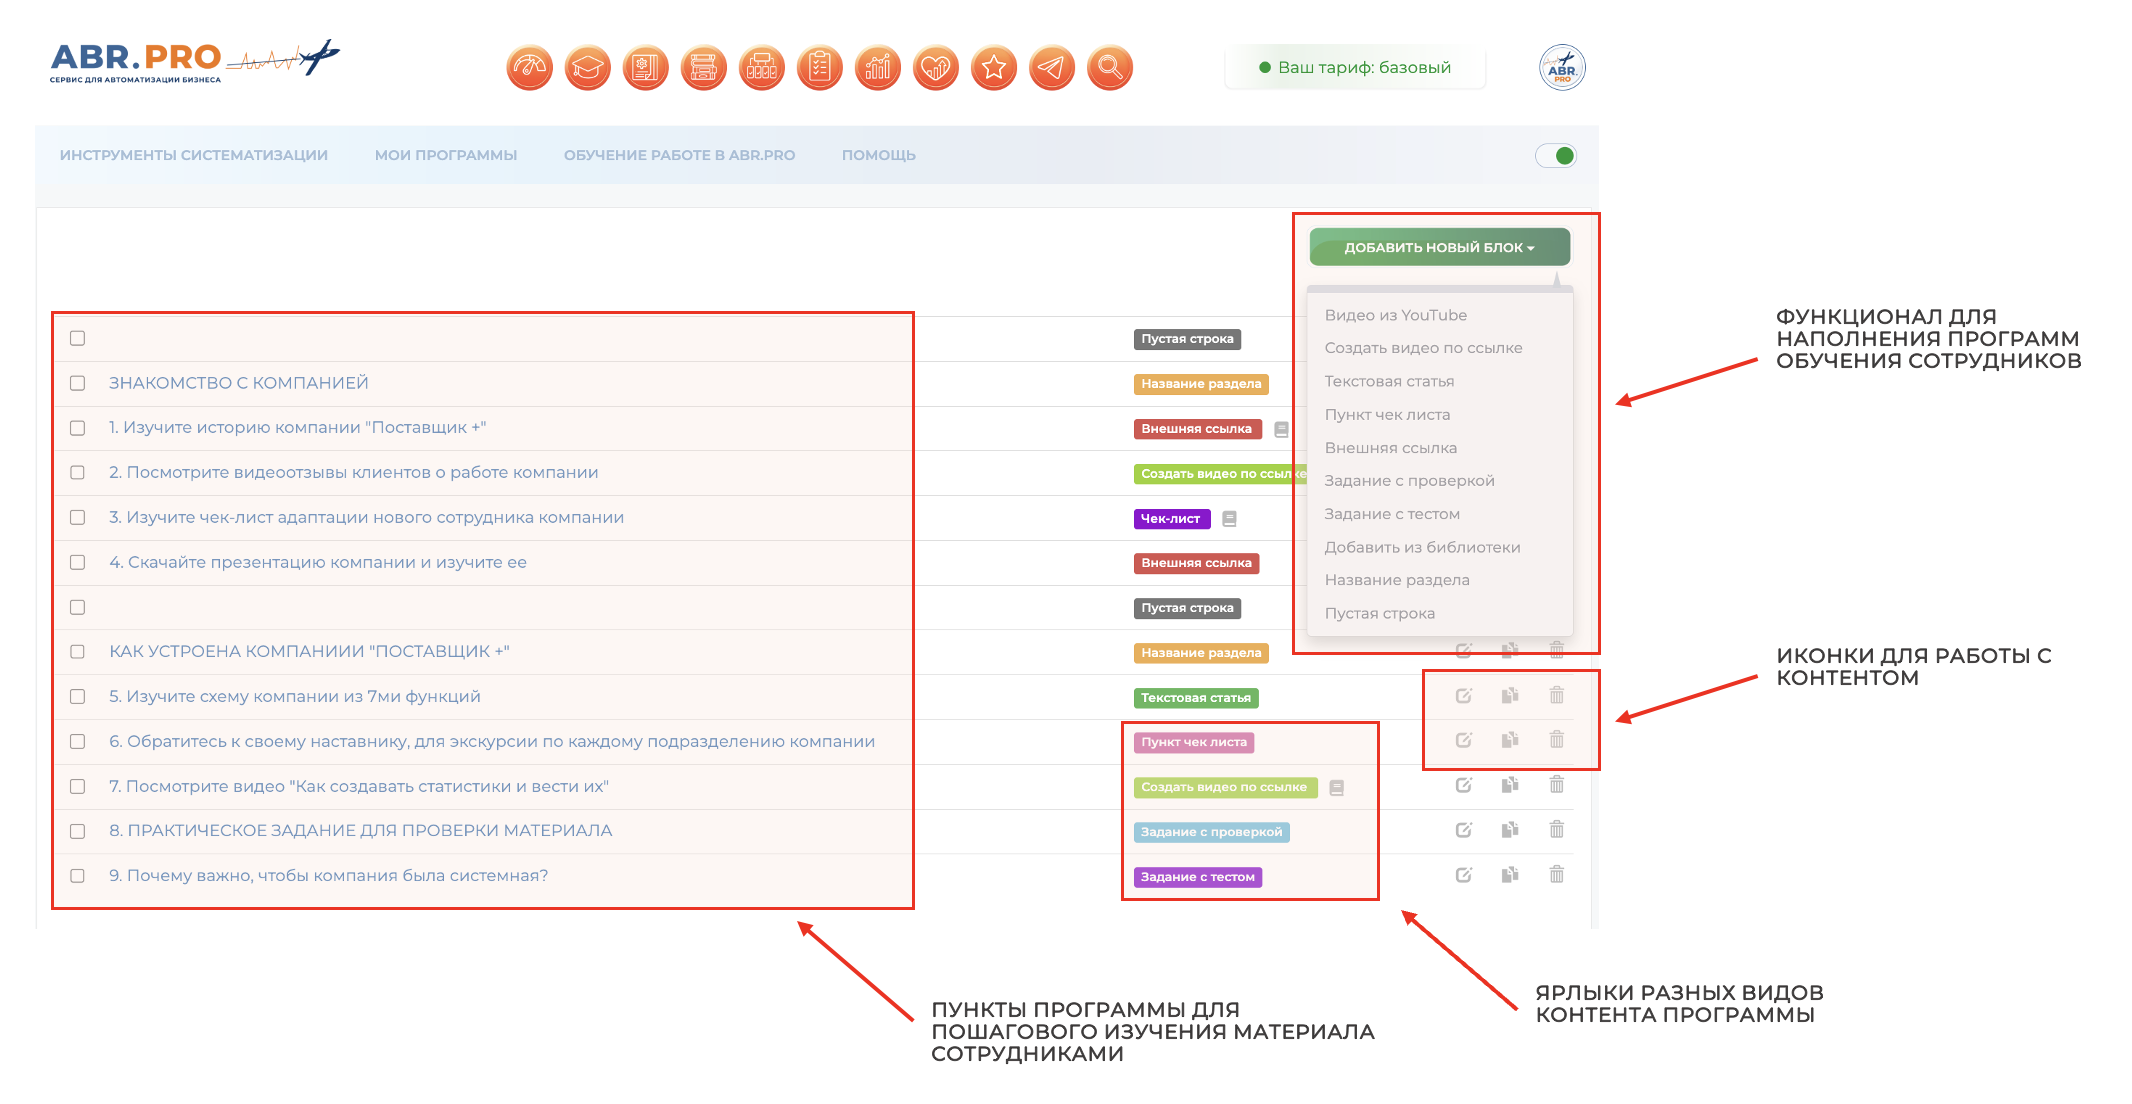Open the paper plane Telegram icon
Screen dimensions: 2132x1104
coord(1052,68)
